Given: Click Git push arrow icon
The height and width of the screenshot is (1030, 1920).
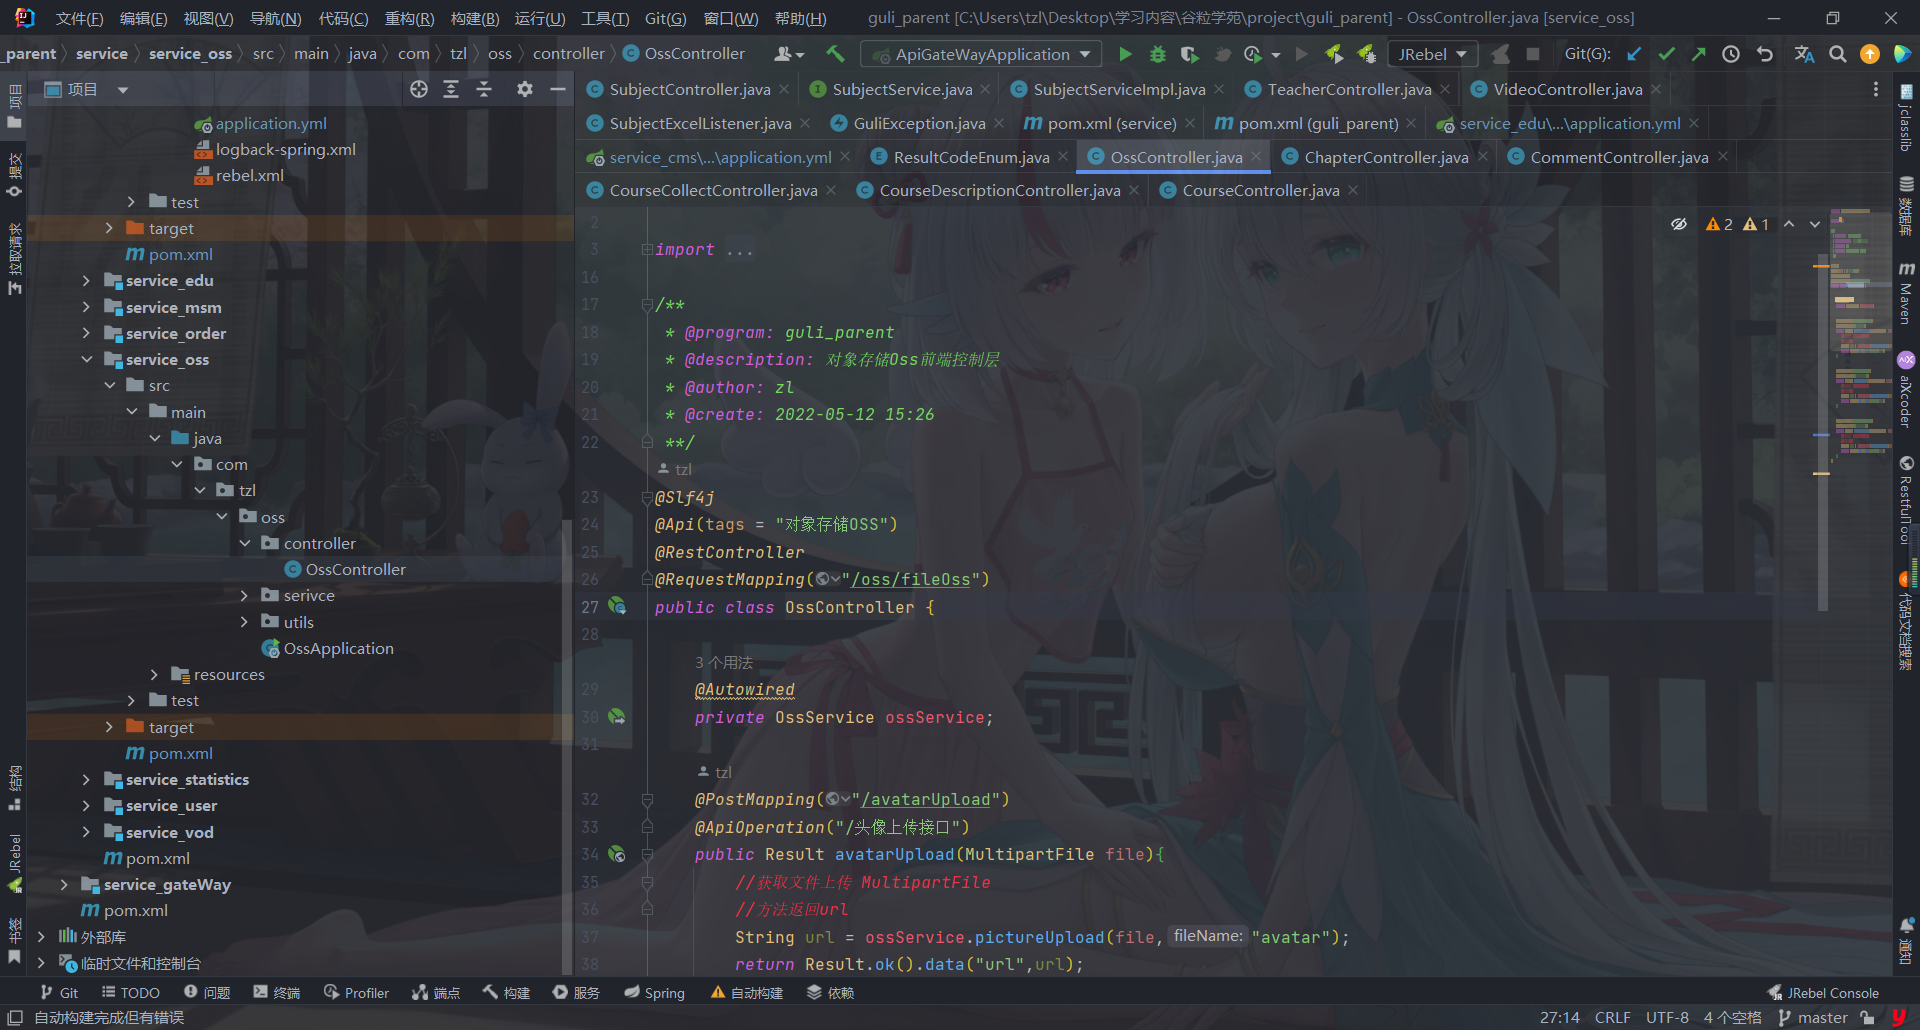Looking at the screenshot, I should [1698, 54].
